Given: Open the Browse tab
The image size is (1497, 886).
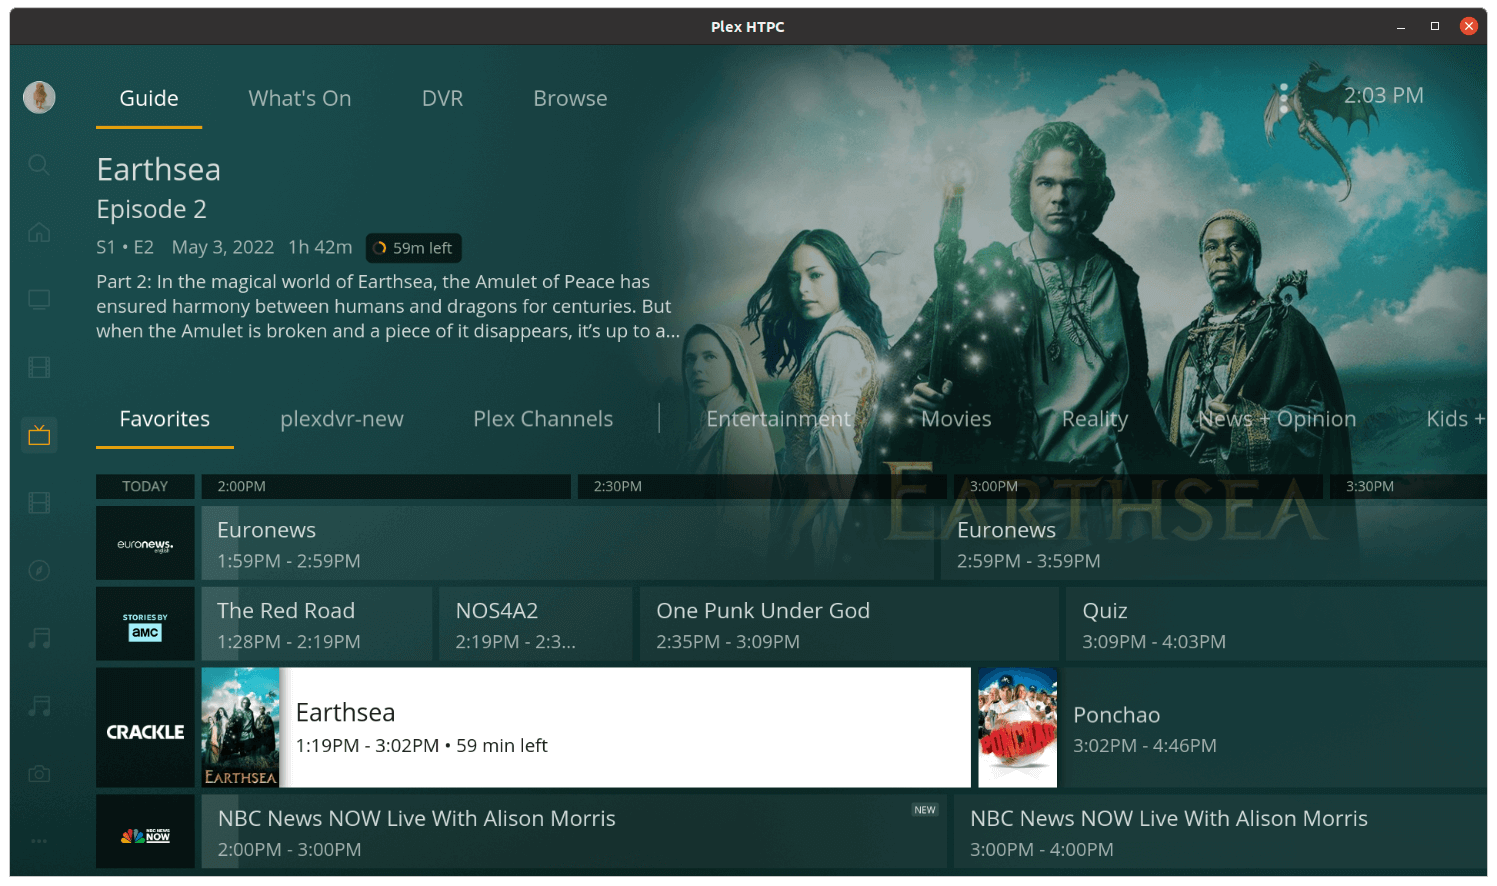Looking at the screenshot, I should click(570, 99).
